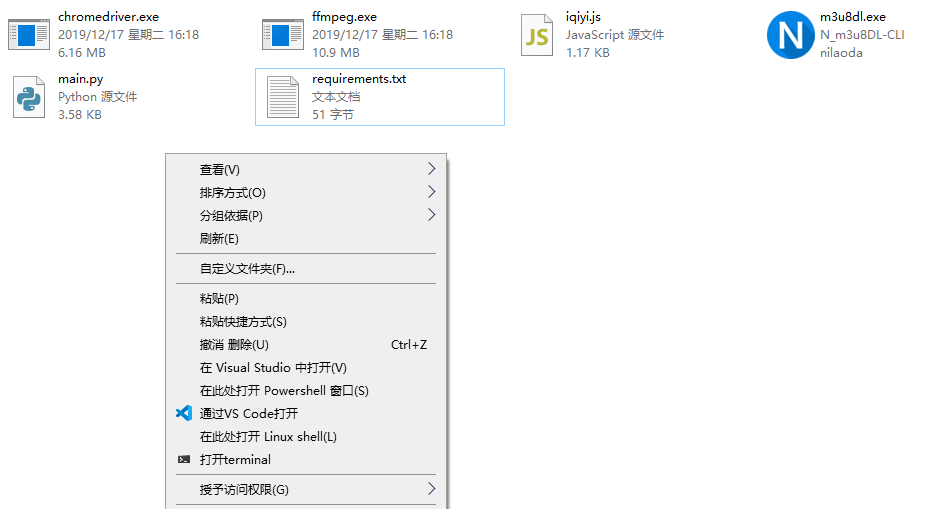Click the ffmpeg.exe file name

[x=344, y=17]
